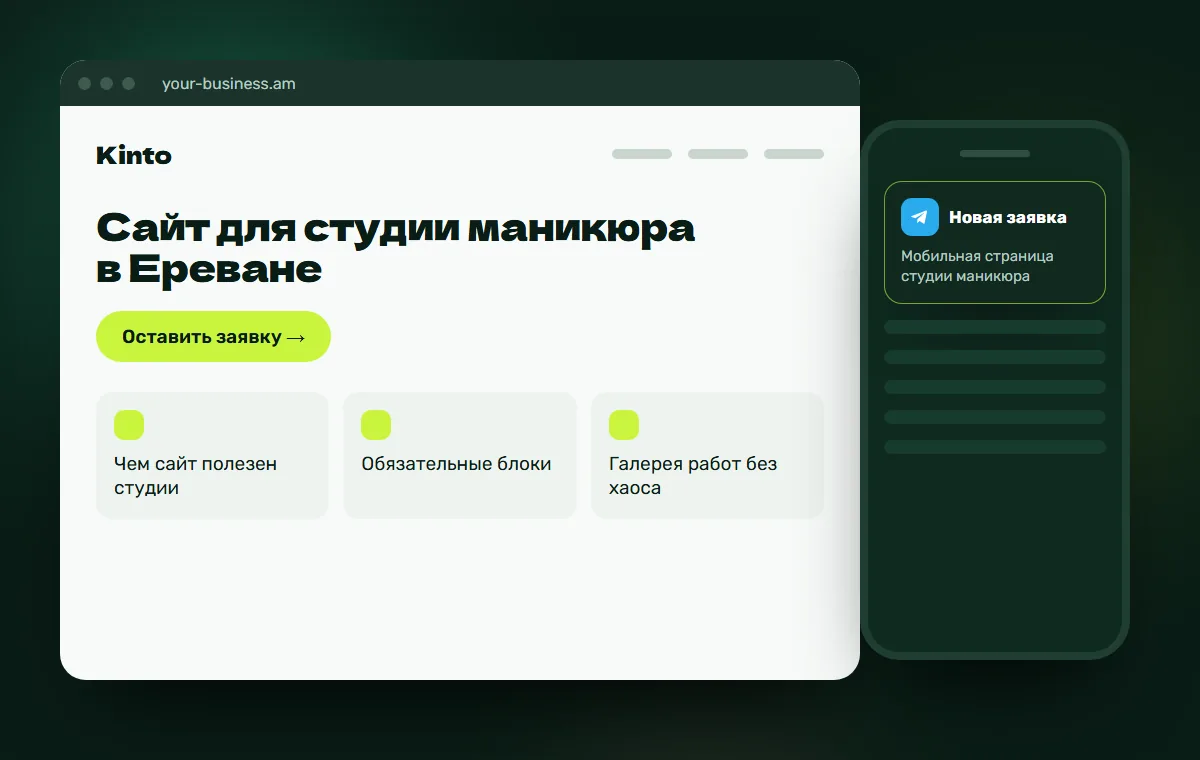The image size is (1200, 760).
Task: Click the green icon above Чем сайт полезен
Action: tap(129, 425)
